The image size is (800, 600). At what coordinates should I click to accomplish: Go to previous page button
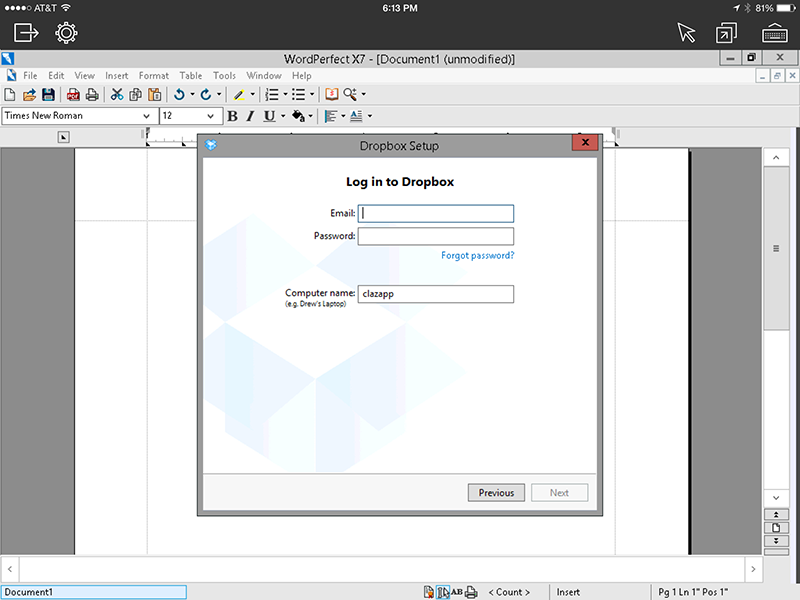pos(776,514)
